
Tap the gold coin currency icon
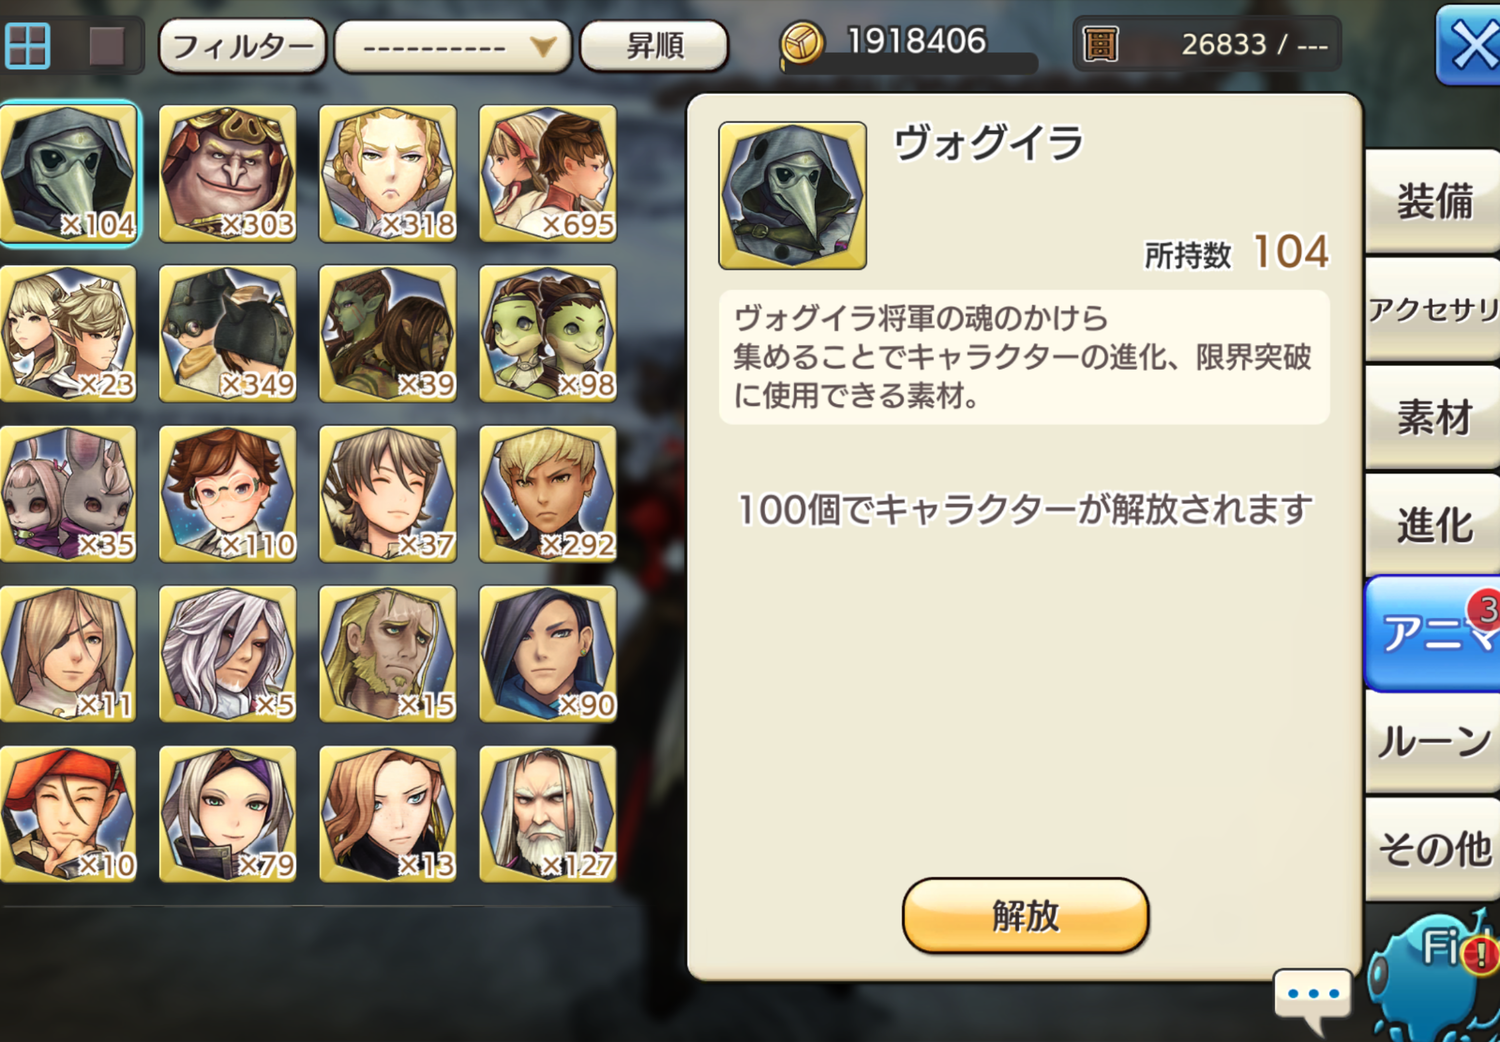[x=802, y=44]
